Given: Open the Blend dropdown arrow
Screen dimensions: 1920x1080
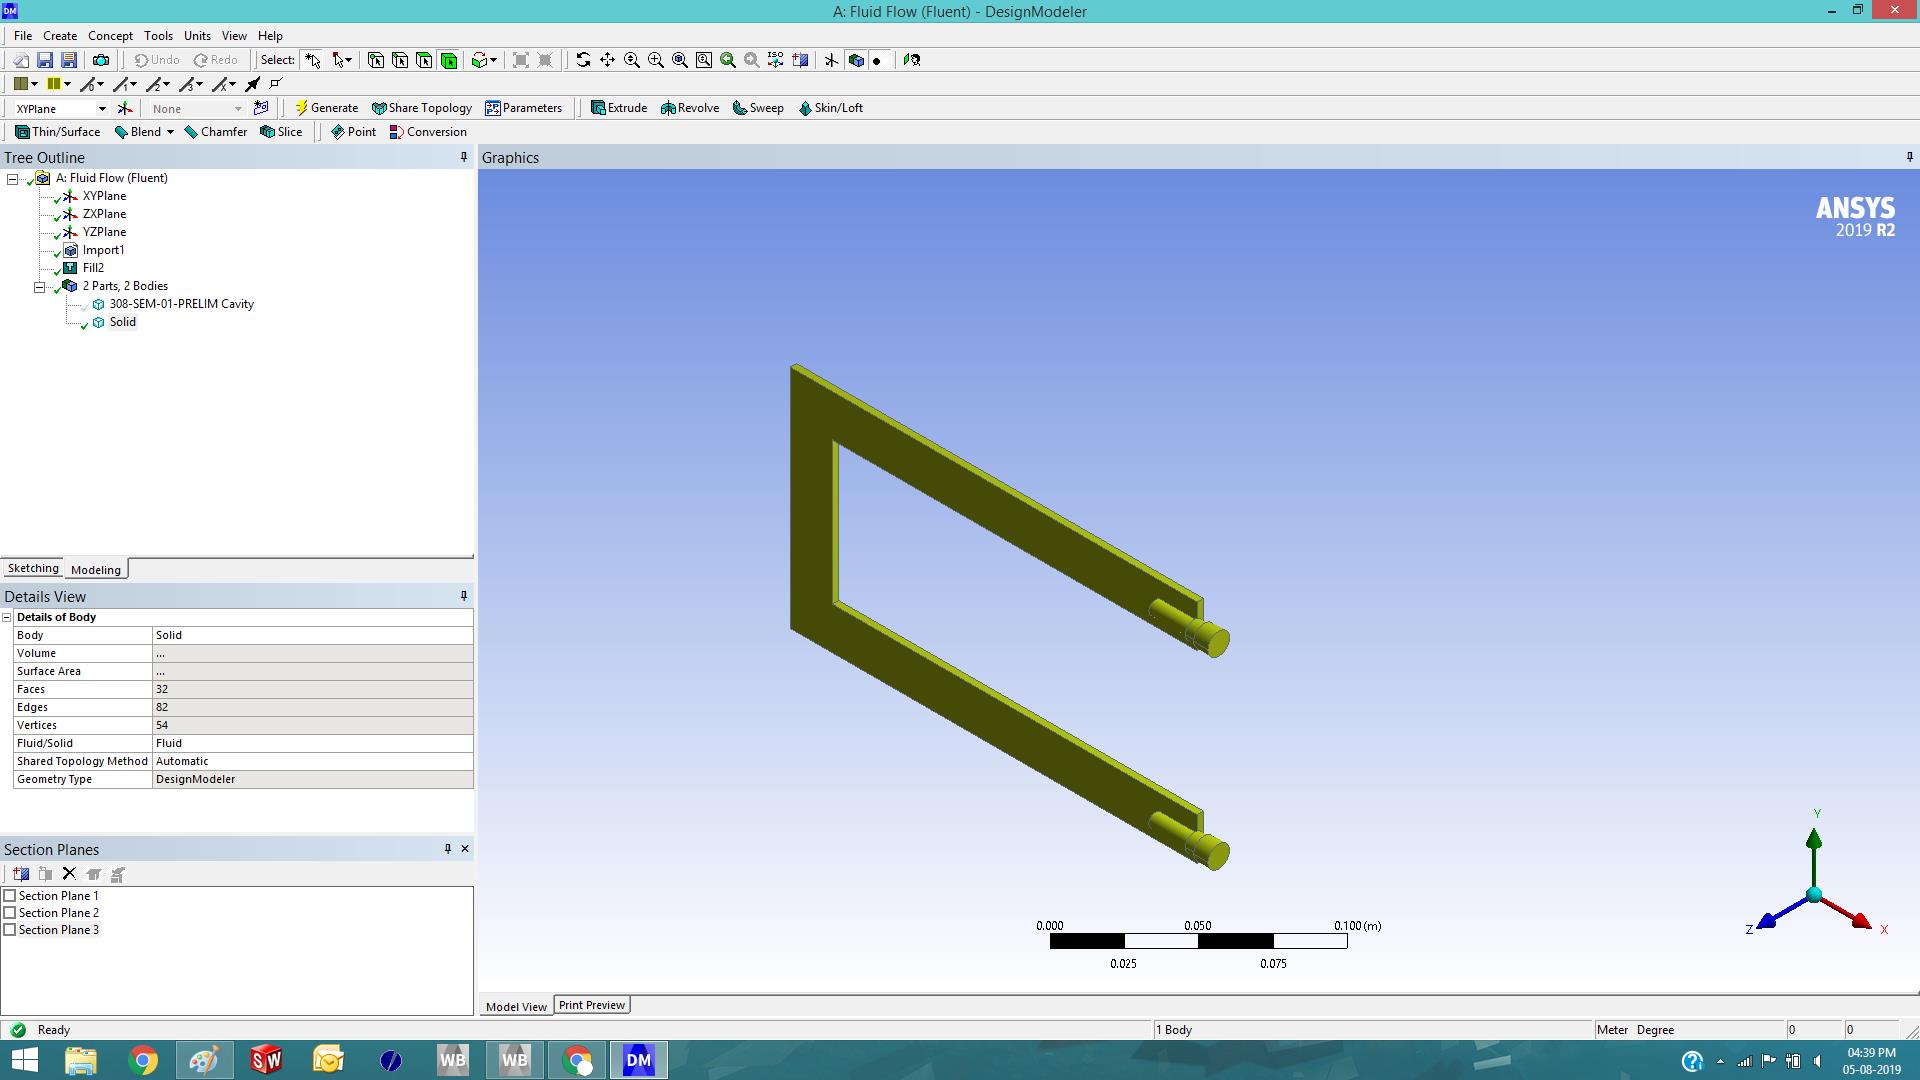Looking at the screenshot, I should (170, 132).
